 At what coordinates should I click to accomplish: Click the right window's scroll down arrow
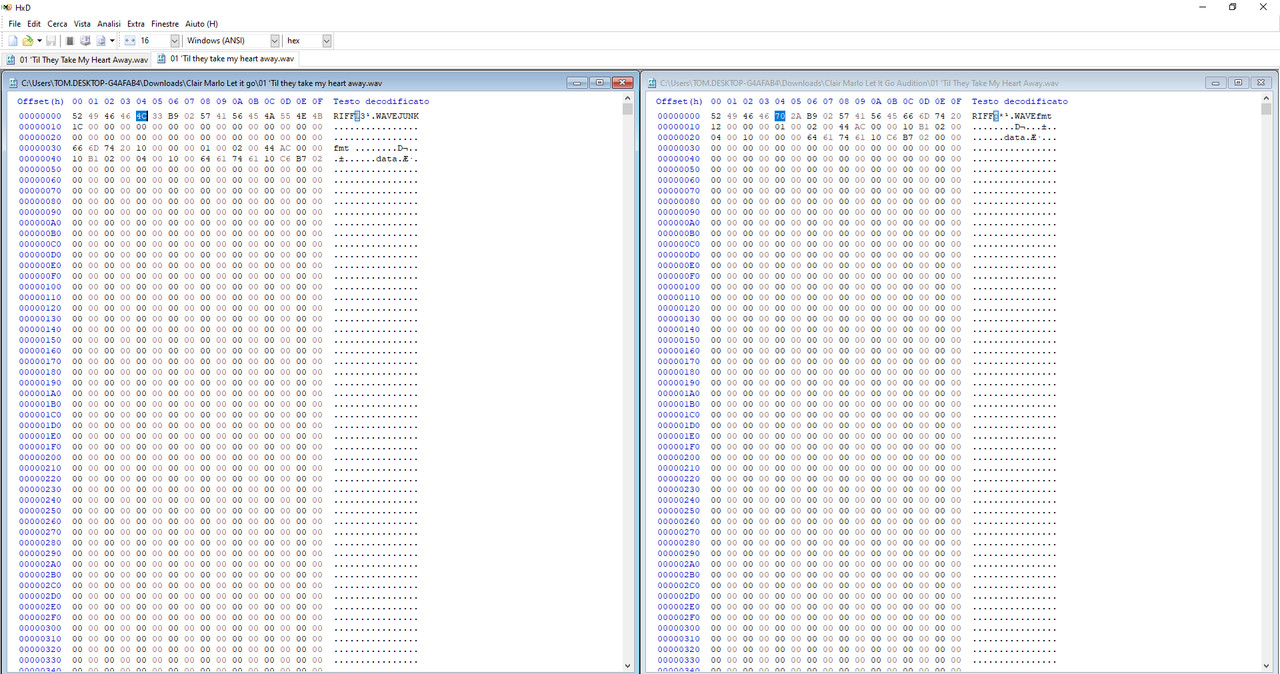(1266, 665)
